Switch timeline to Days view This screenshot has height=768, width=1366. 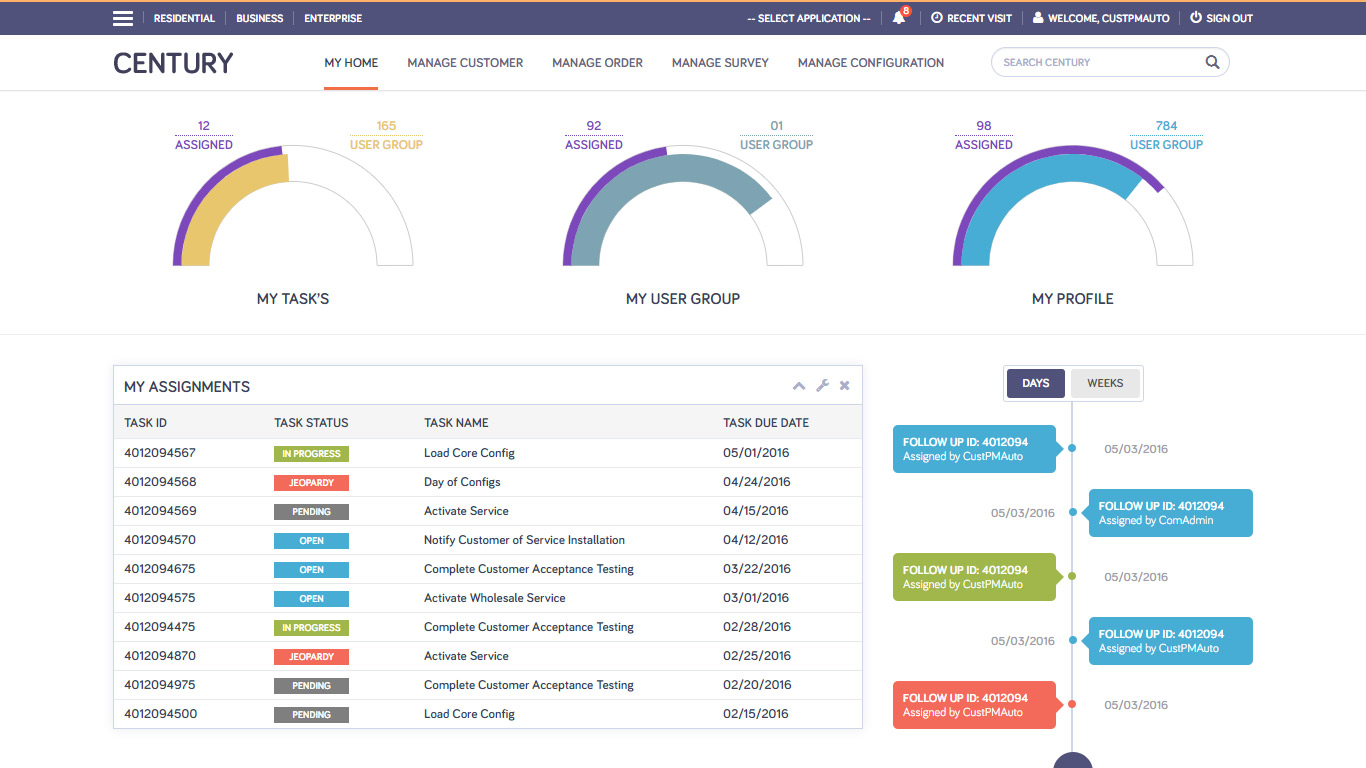pos(1036,383)
